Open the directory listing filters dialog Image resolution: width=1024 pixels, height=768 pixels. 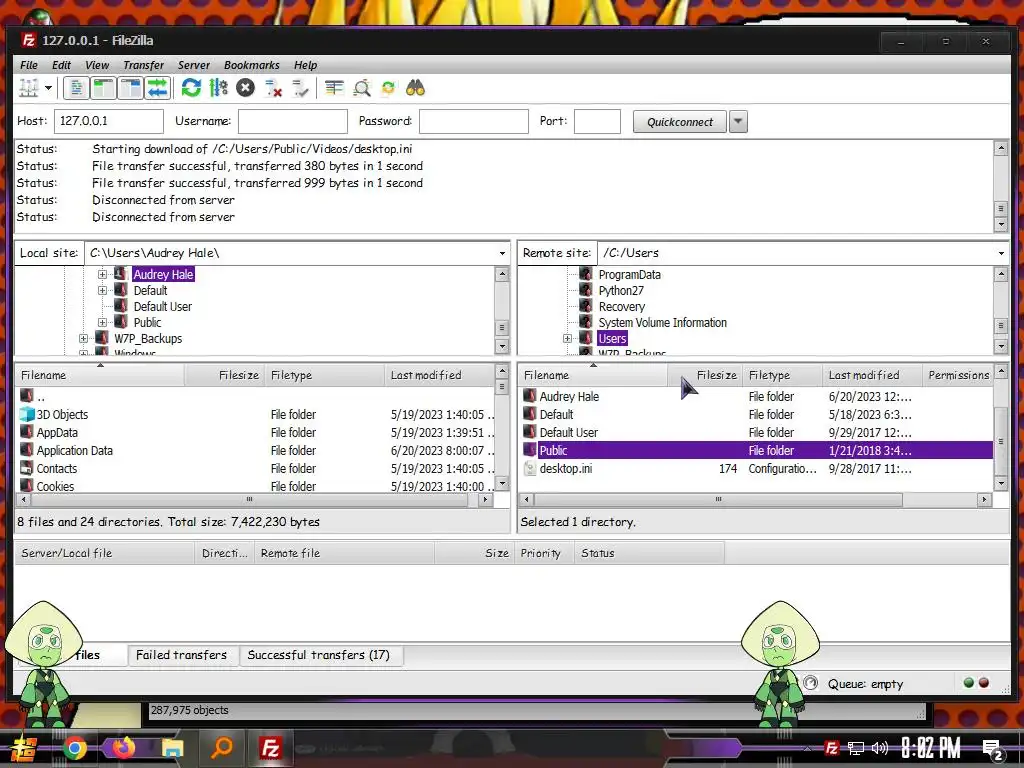tap(334, 88)
